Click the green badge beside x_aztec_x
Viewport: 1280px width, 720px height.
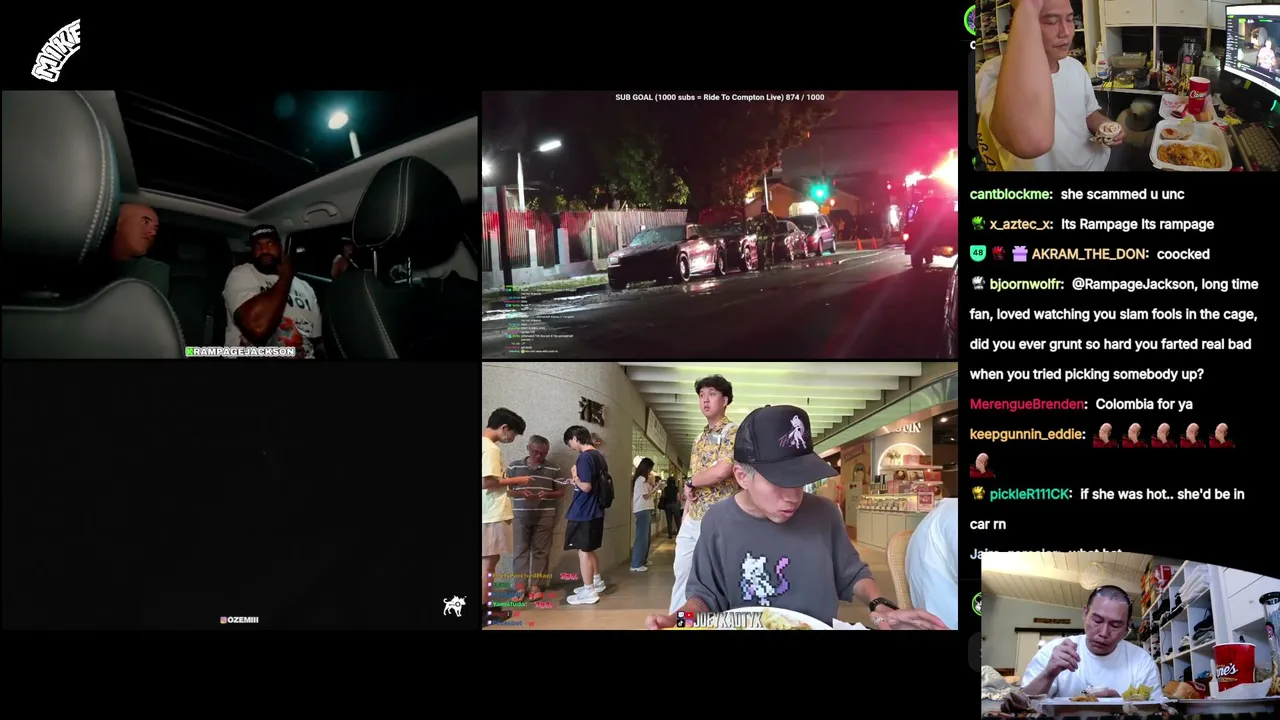pos(978,224)
